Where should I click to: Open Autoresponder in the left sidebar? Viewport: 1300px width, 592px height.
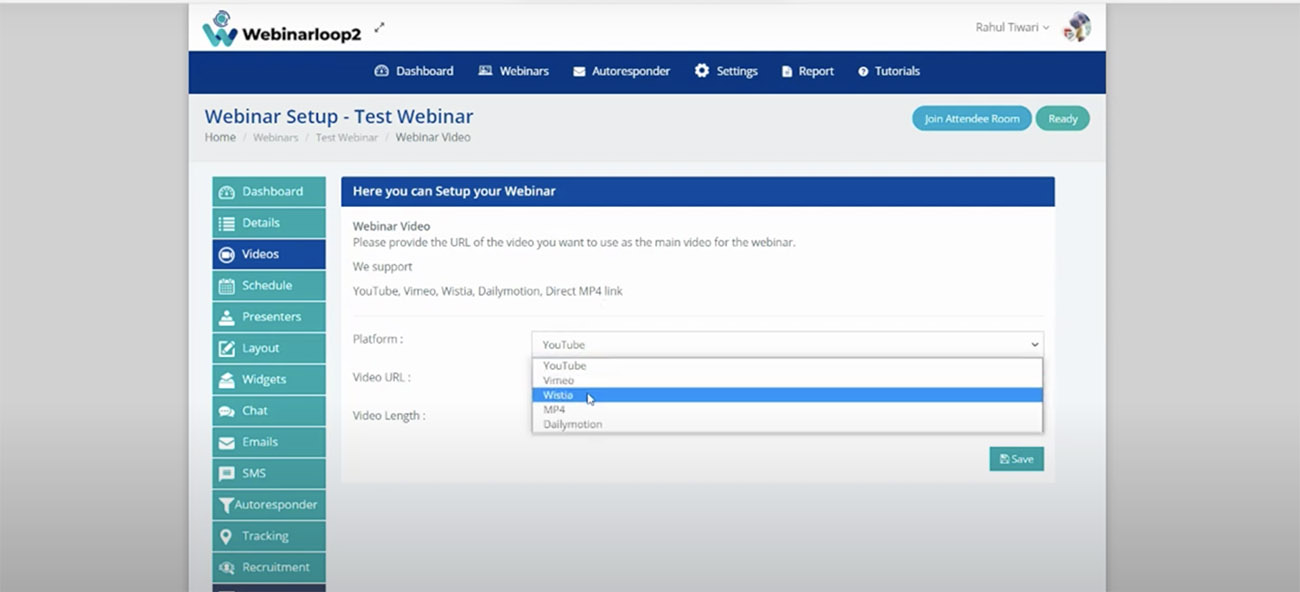269,505
